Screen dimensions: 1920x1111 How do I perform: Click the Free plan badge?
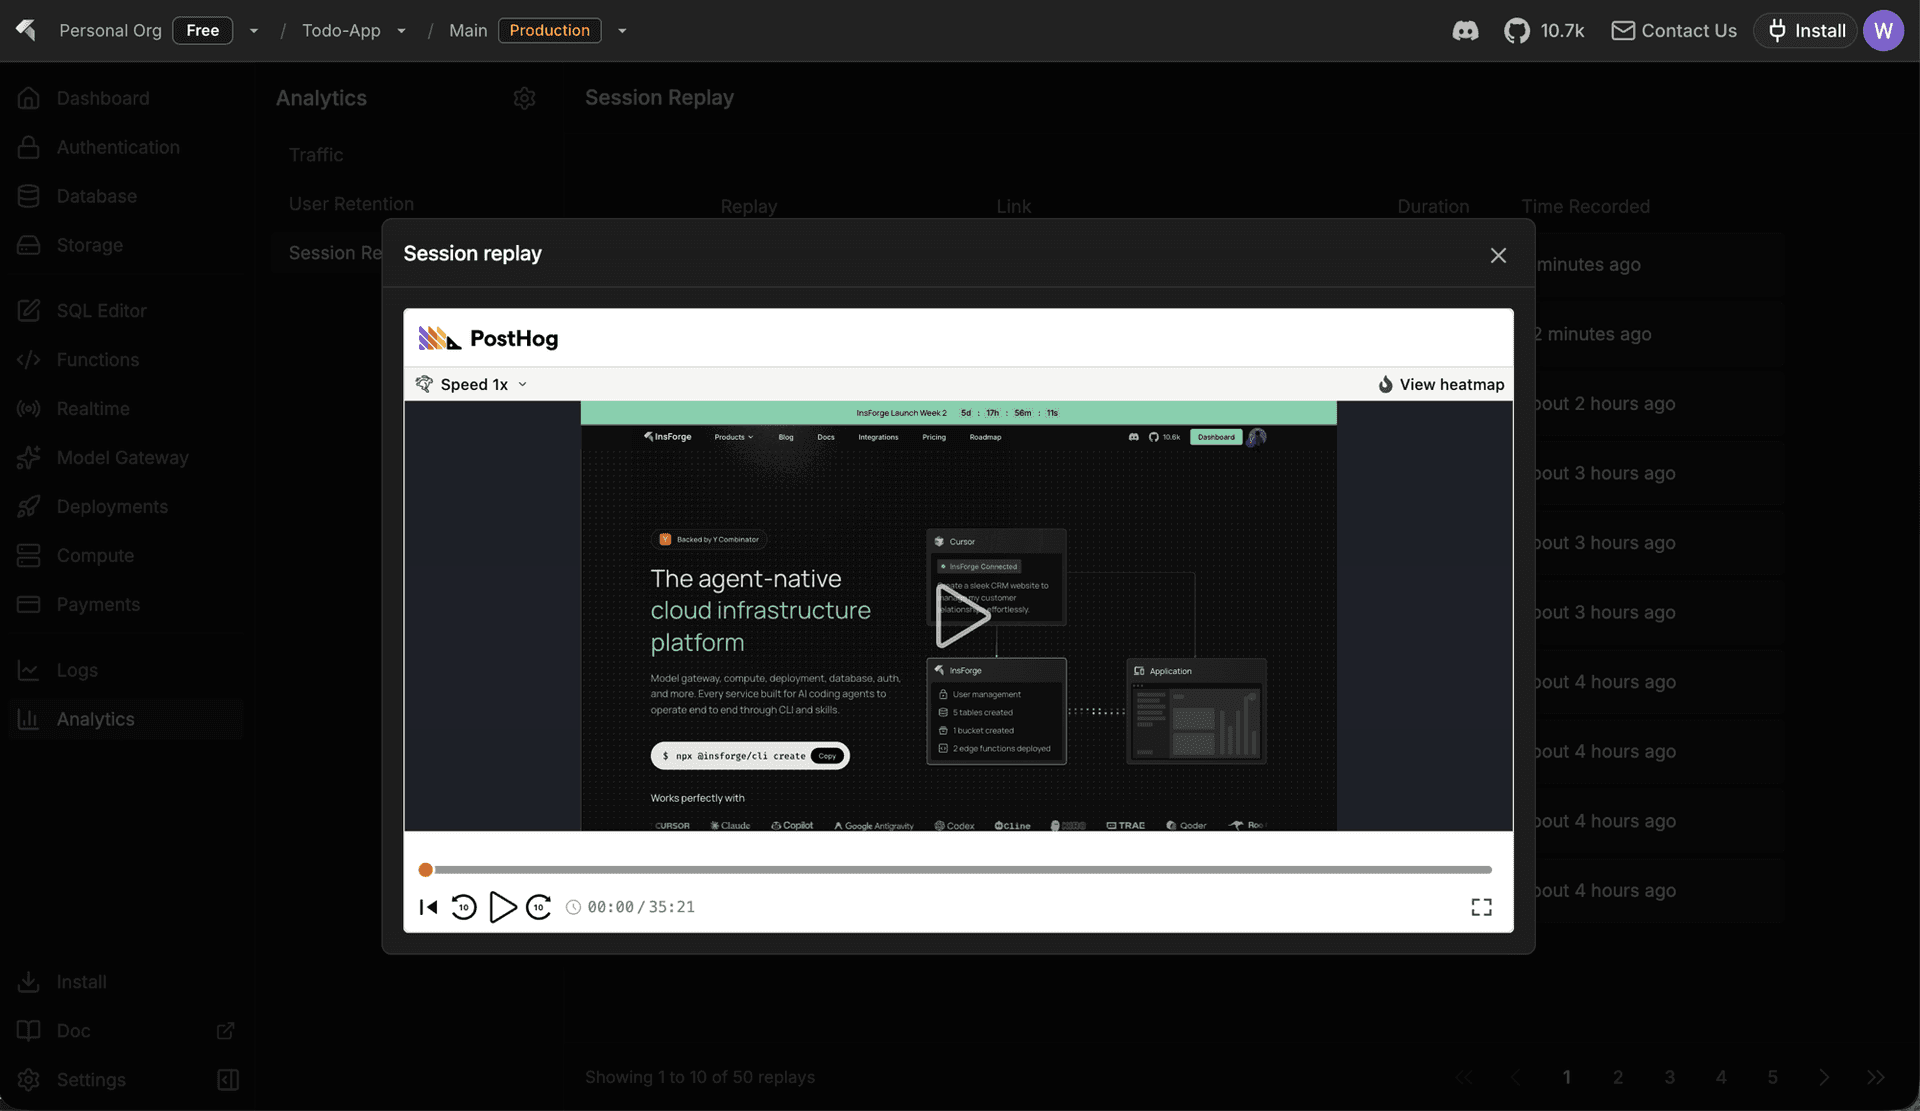pyautogui.click(x=202, y=31)
